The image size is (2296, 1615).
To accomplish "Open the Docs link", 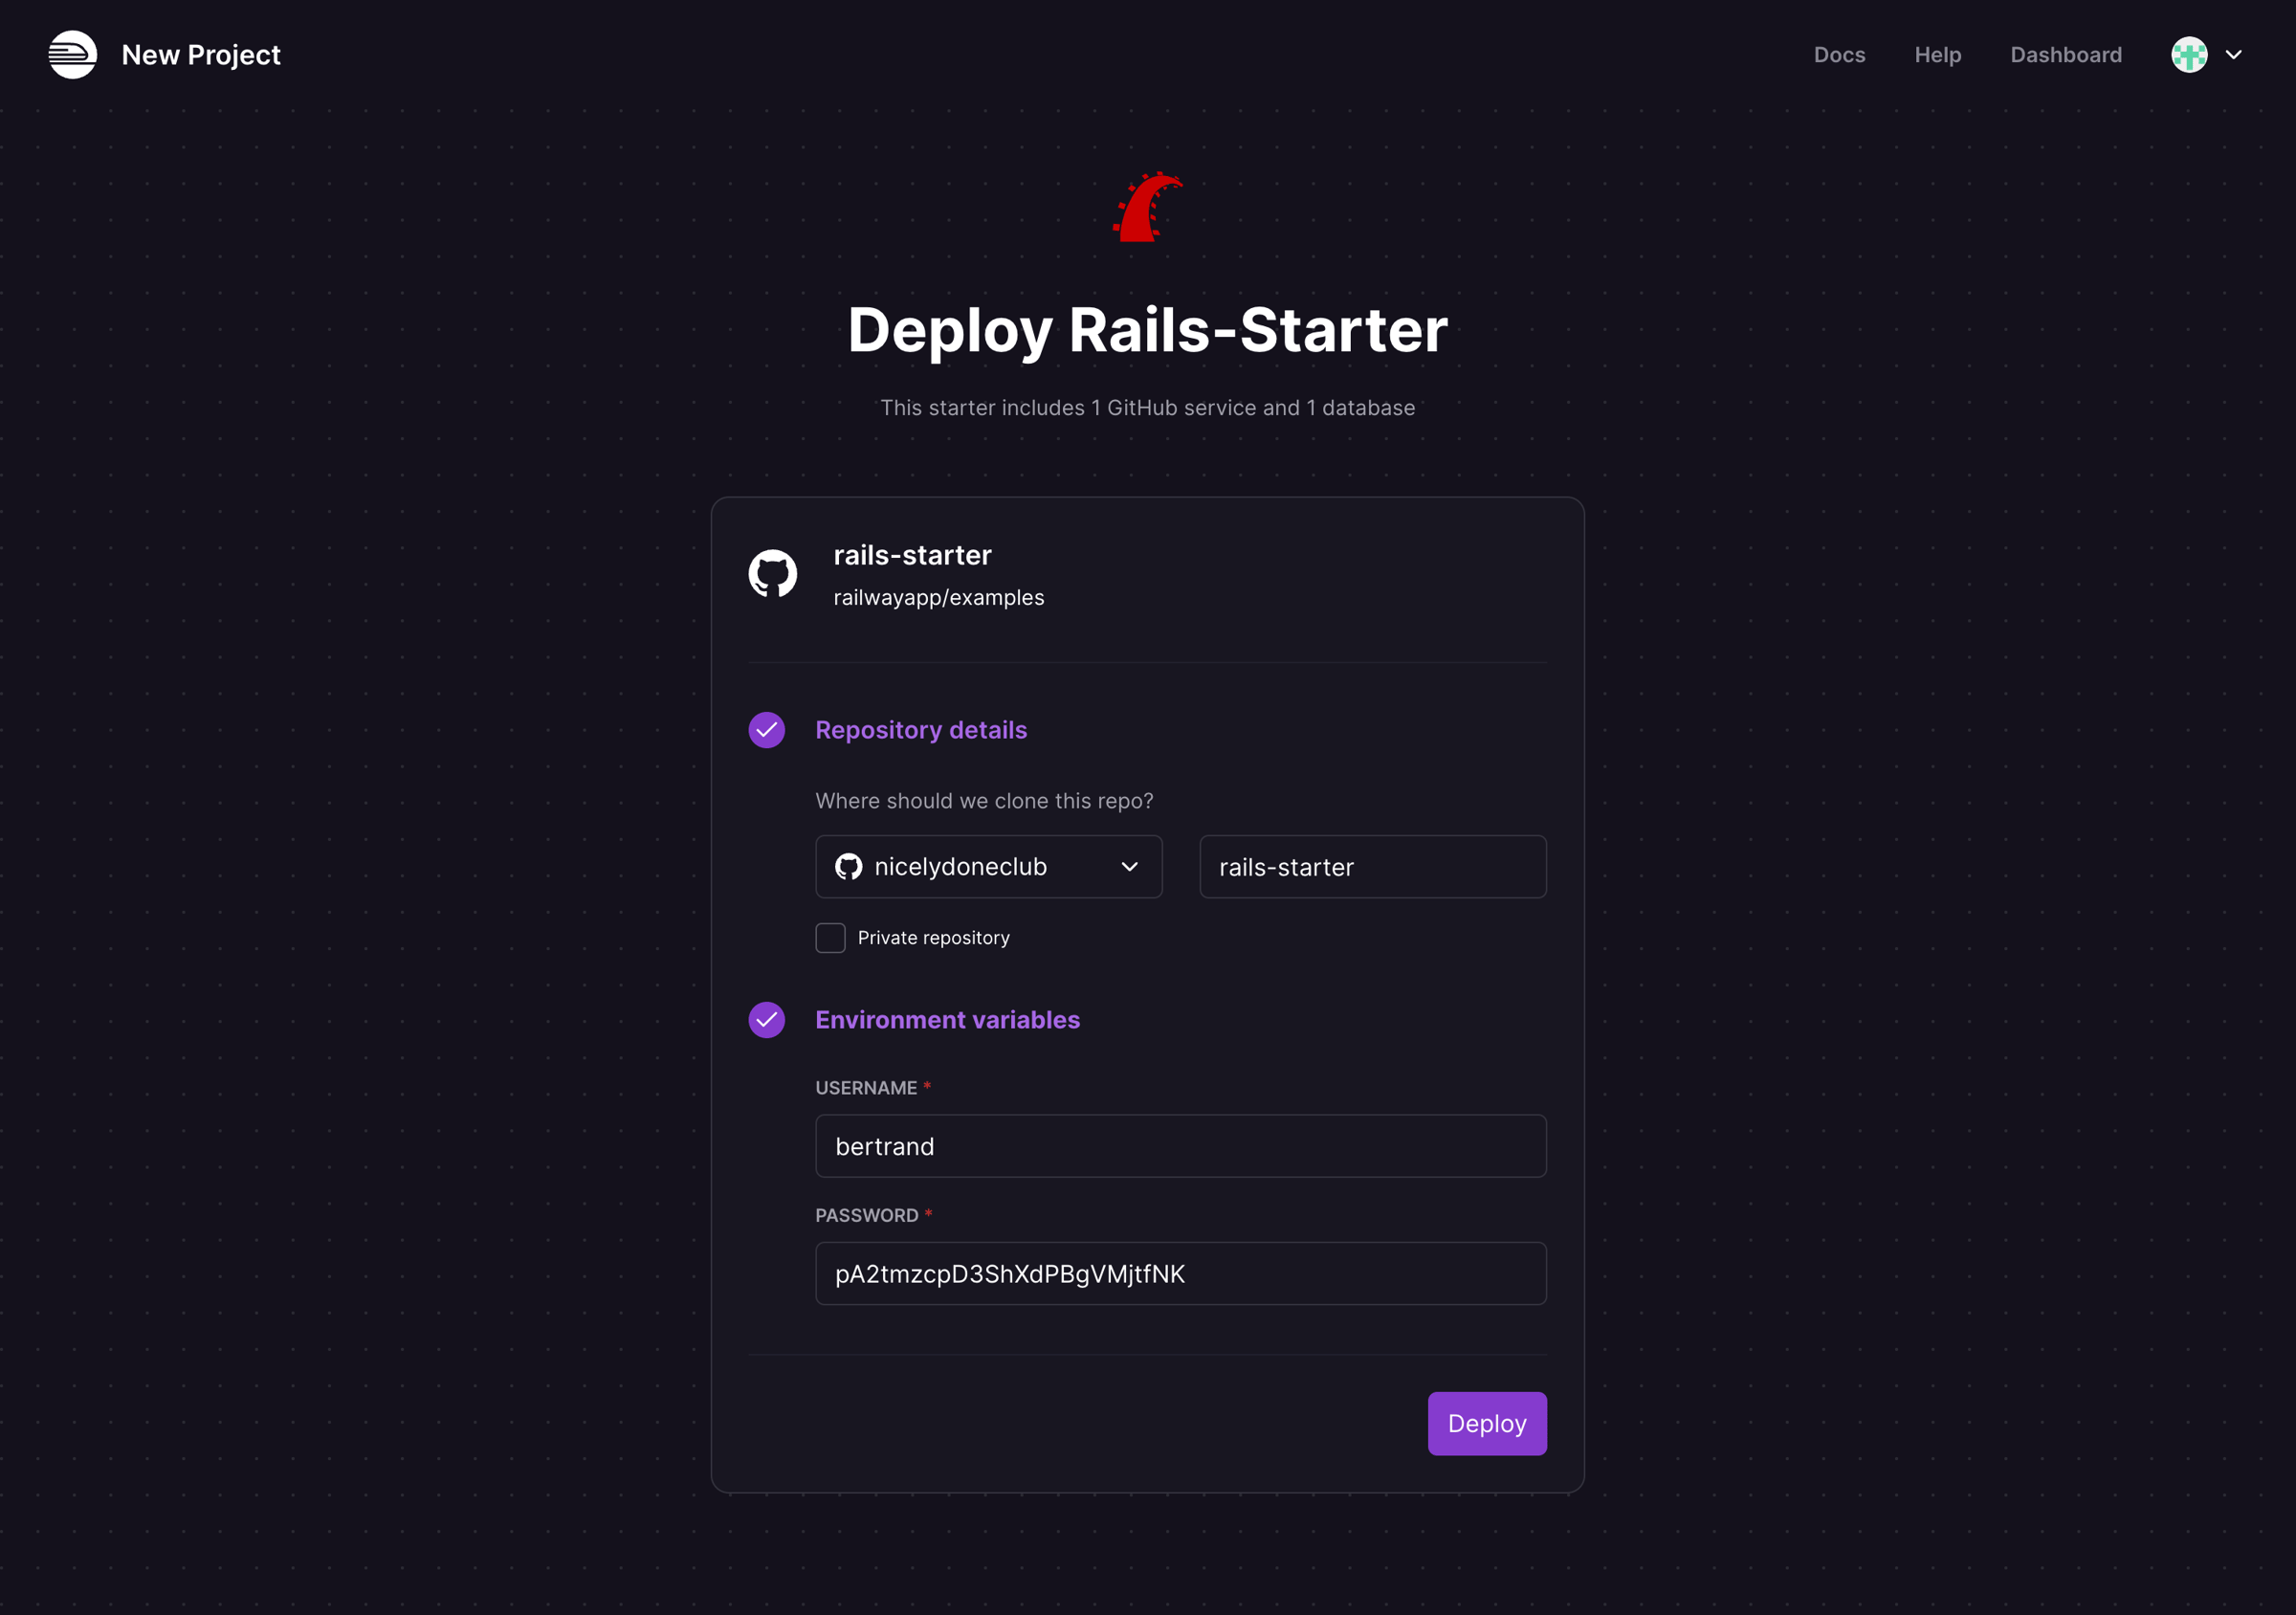I will 1840,55.
